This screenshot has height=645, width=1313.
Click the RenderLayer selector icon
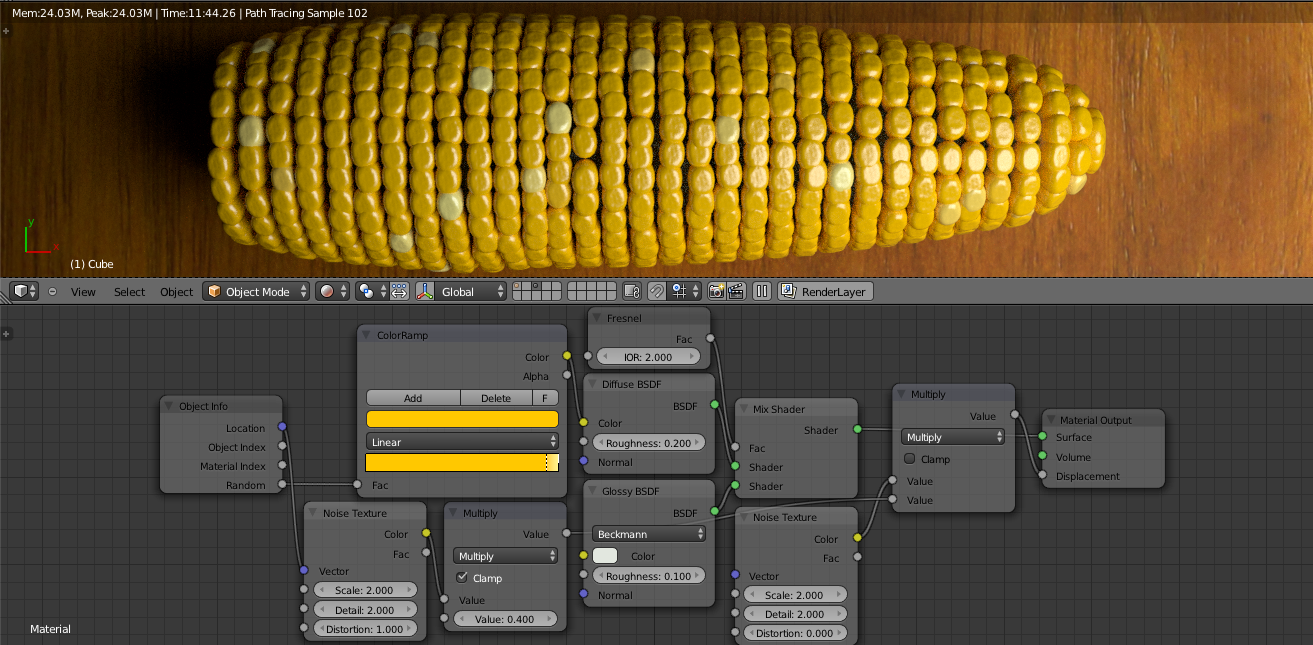coord(789,291)
